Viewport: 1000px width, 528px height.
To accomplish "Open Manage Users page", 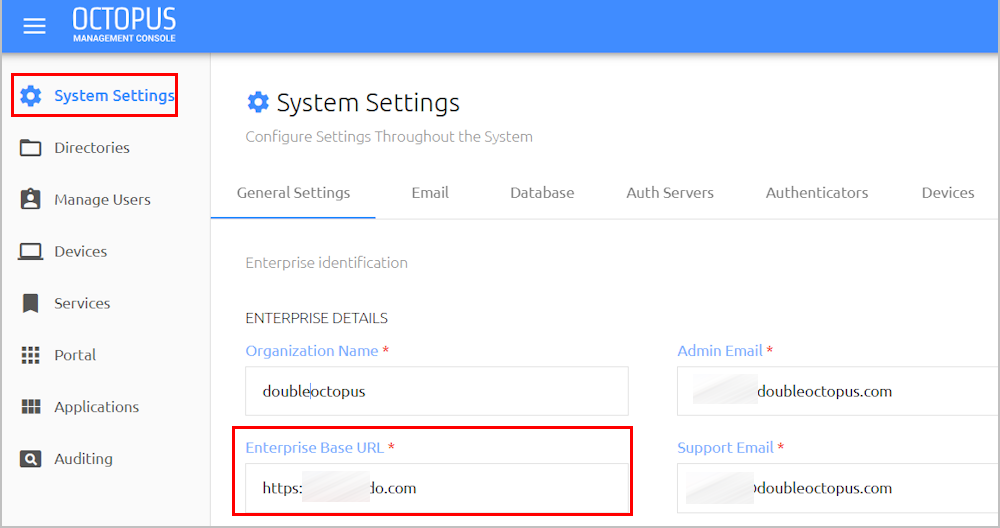I will coord(102,200).
